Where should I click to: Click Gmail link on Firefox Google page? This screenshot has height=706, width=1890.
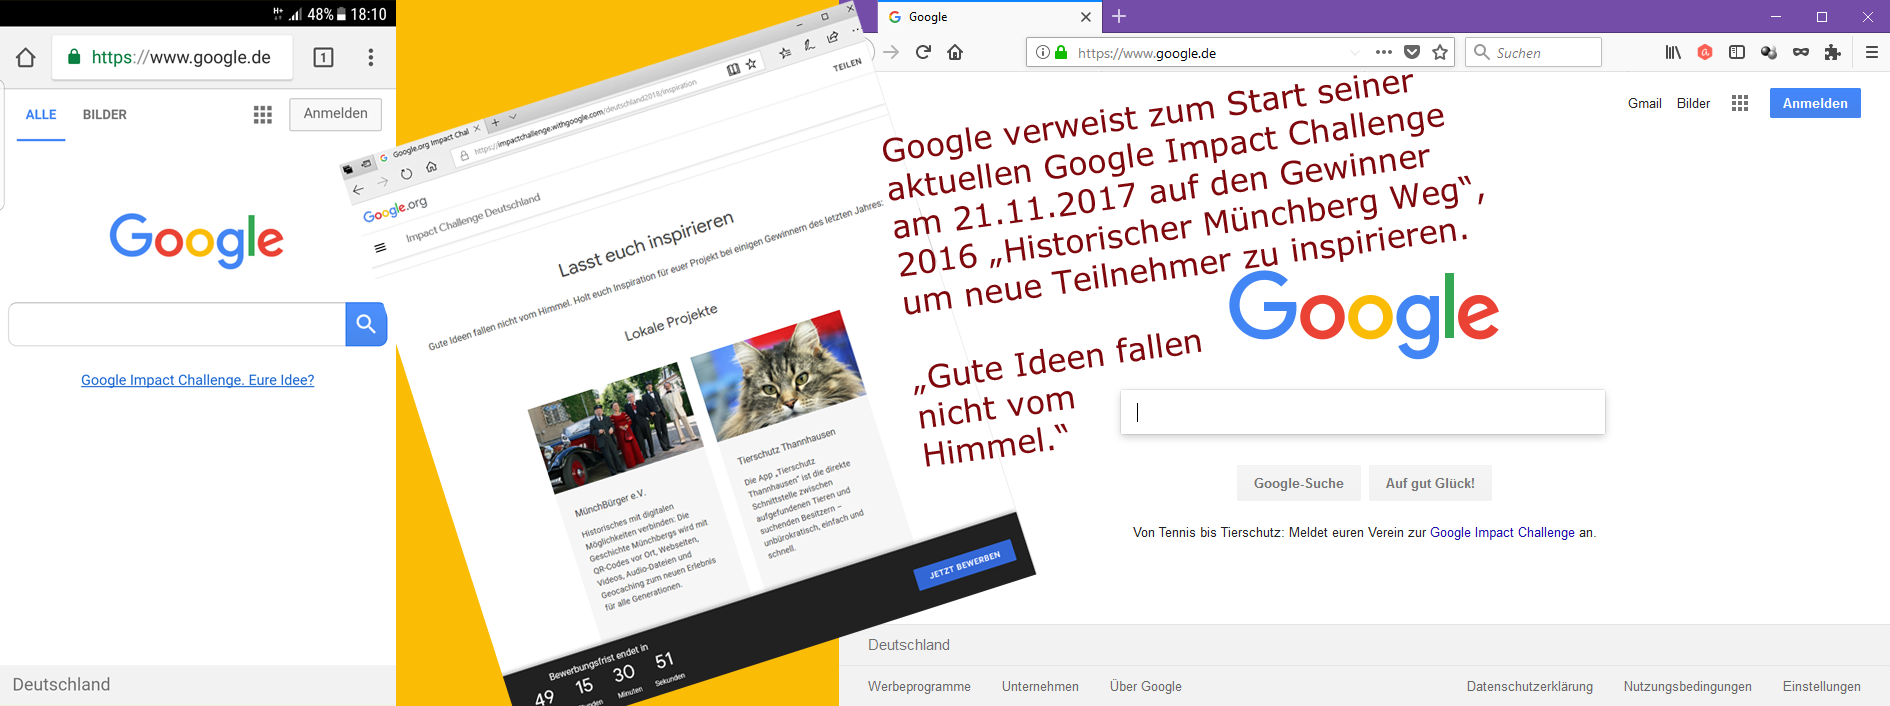point(1645,103)
